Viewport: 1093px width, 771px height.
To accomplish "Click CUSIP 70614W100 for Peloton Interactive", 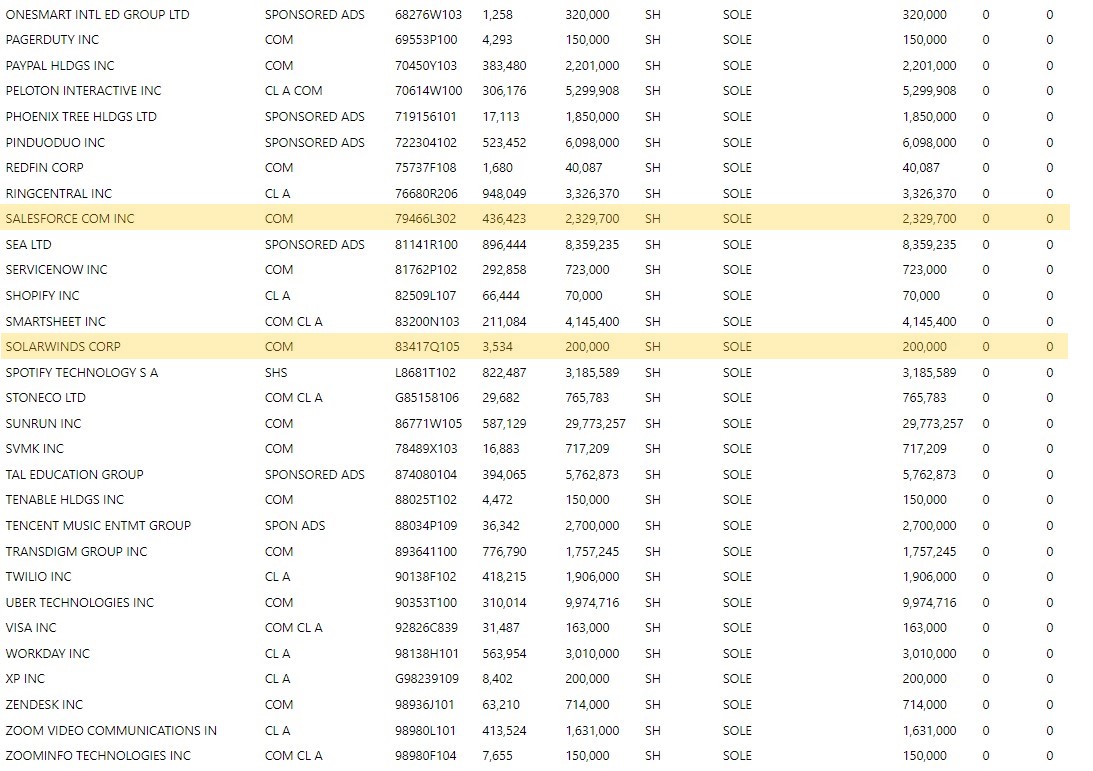I will tap(426, 91).
